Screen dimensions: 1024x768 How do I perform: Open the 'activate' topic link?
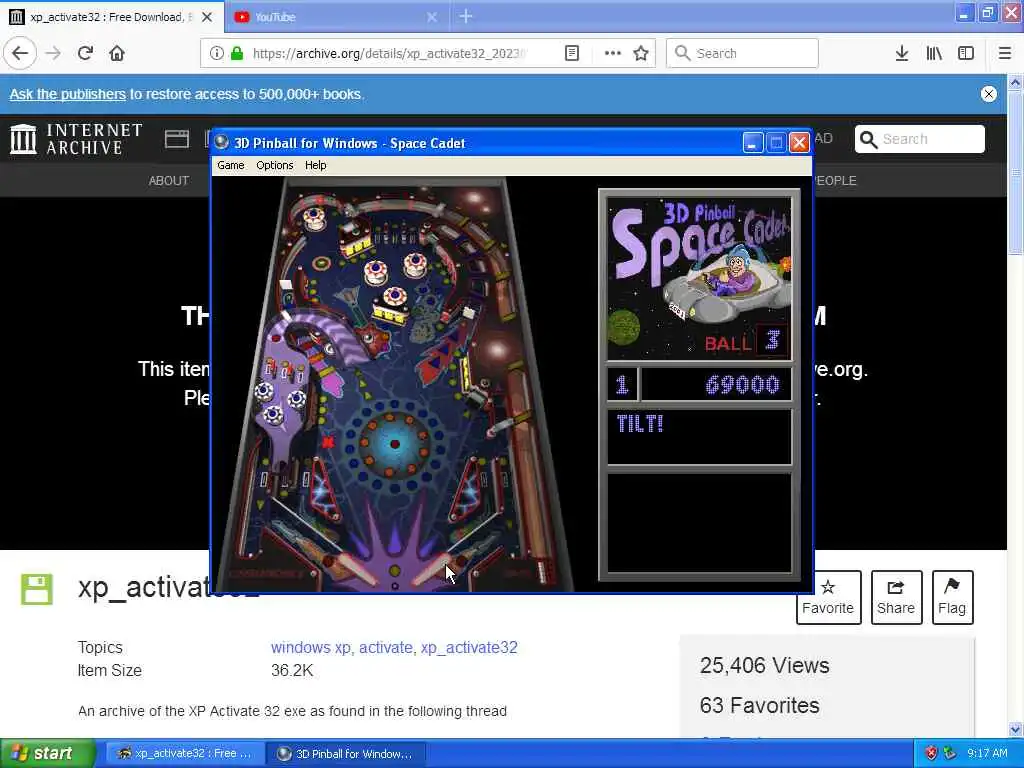[385, 647]
